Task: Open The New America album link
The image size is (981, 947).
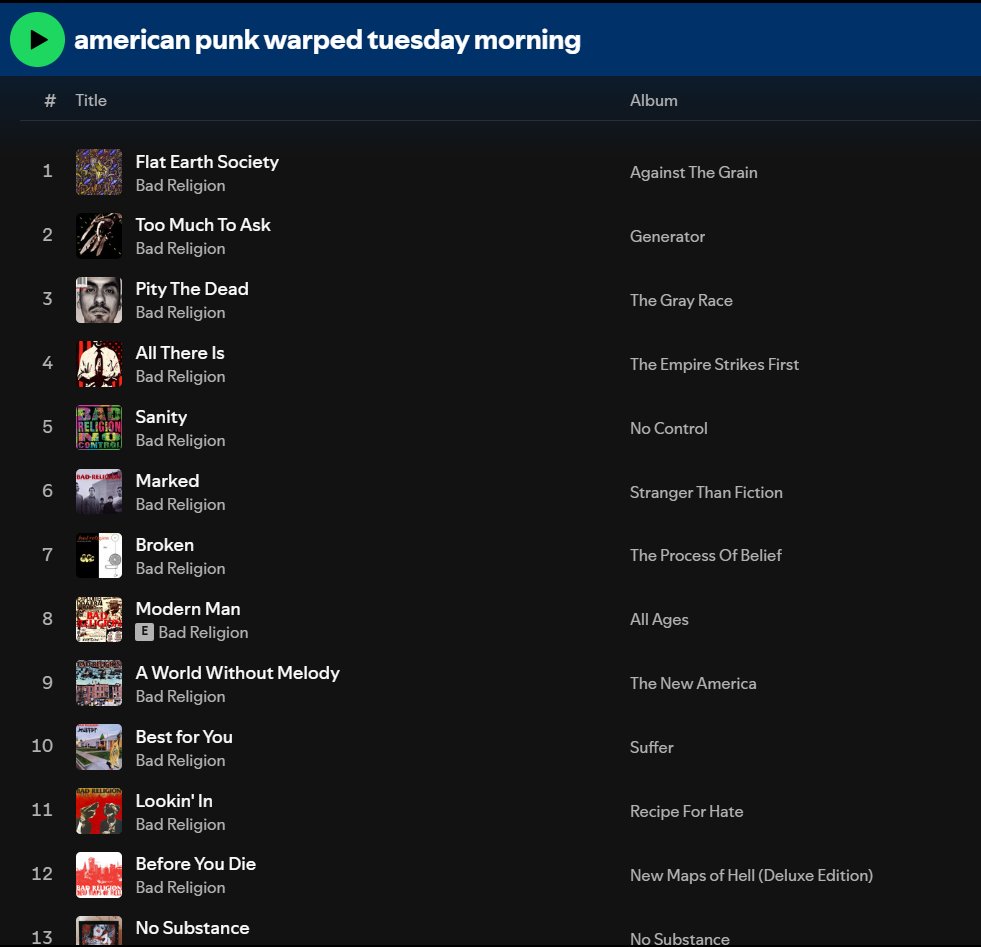Action: 693,684
